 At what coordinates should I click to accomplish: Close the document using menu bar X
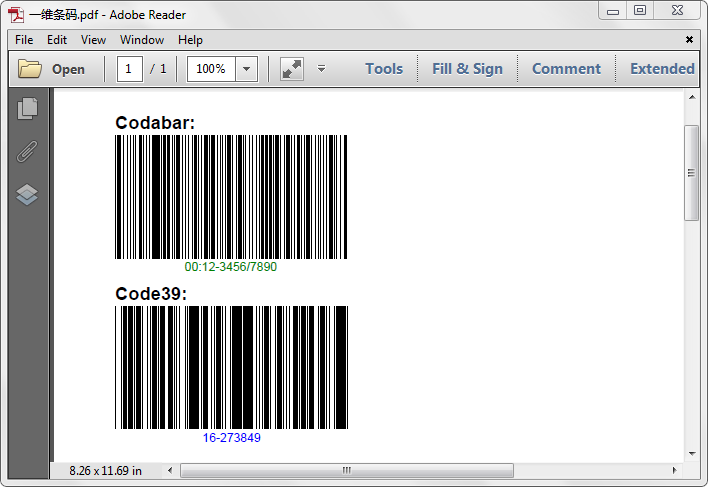[689, 40]
